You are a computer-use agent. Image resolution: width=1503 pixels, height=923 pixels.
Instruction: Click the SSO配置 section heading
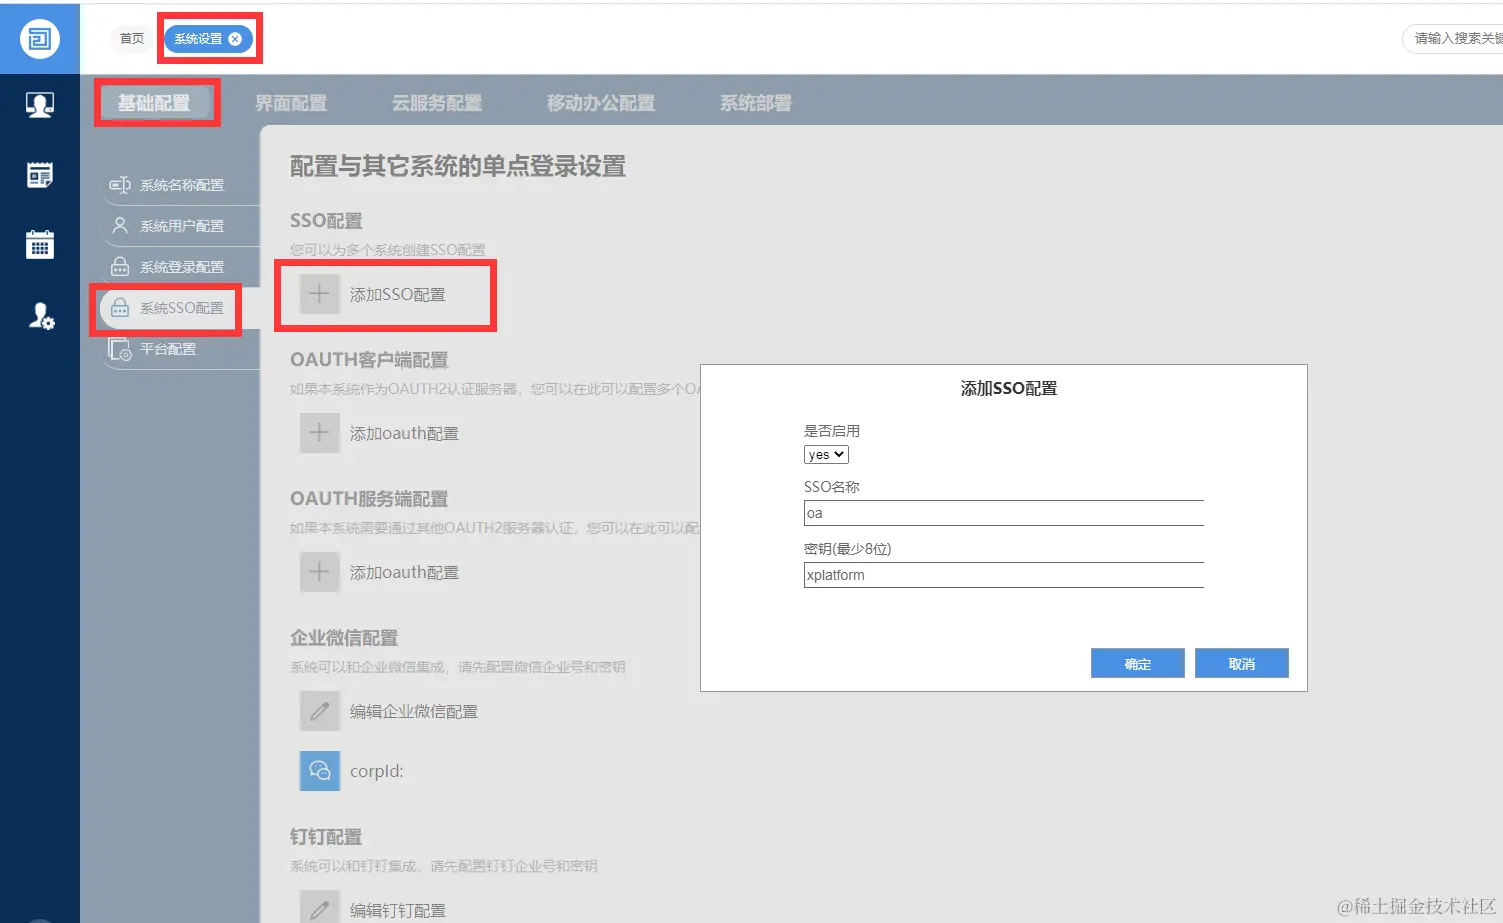point(326,221)
